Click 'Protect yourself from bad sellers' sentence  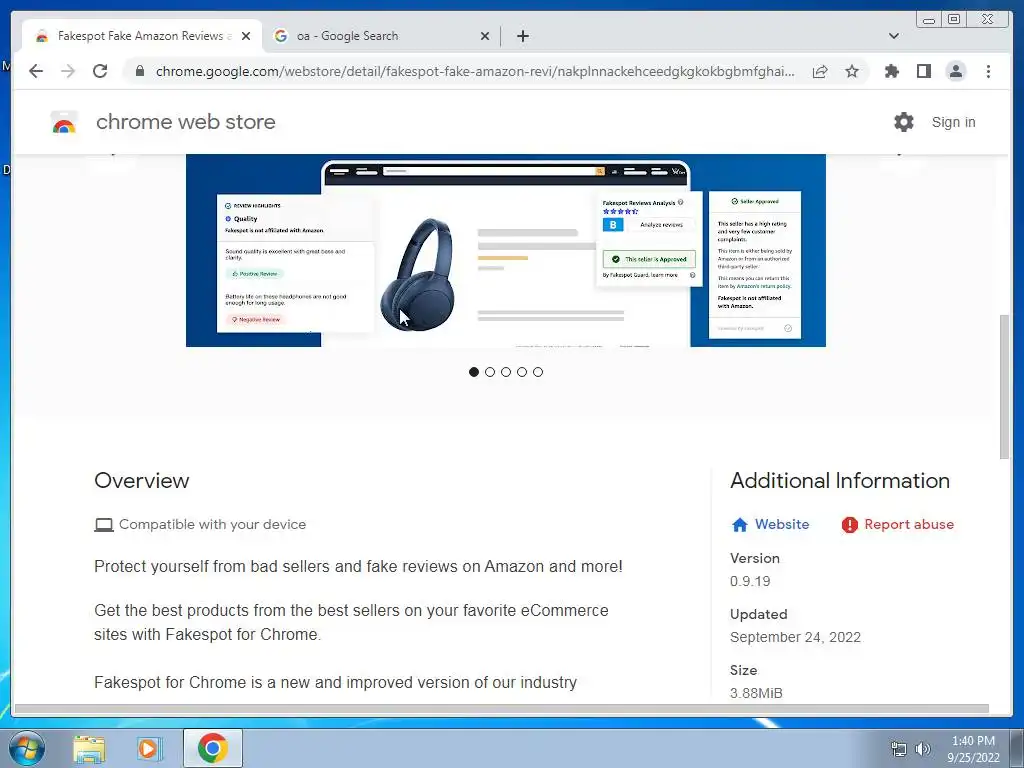(x=359, y=566)
